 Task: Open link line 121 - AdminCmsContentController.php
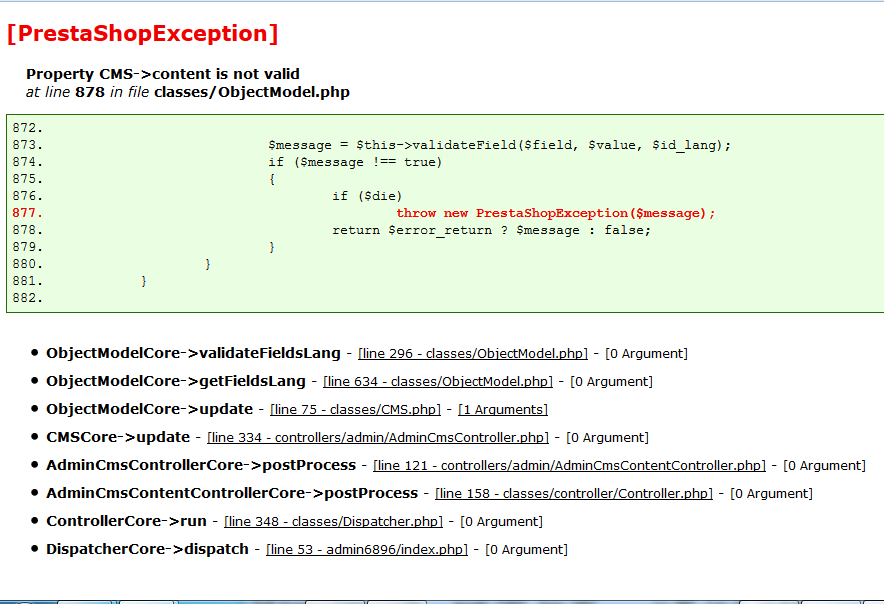[x=569, y=466]
